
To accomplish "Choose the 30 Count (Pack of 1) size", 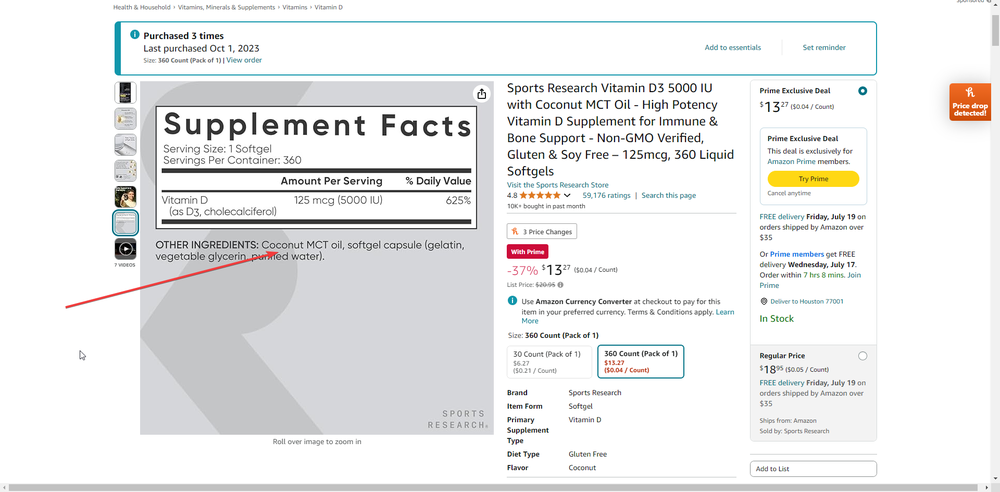I will (x=549, y=362).
